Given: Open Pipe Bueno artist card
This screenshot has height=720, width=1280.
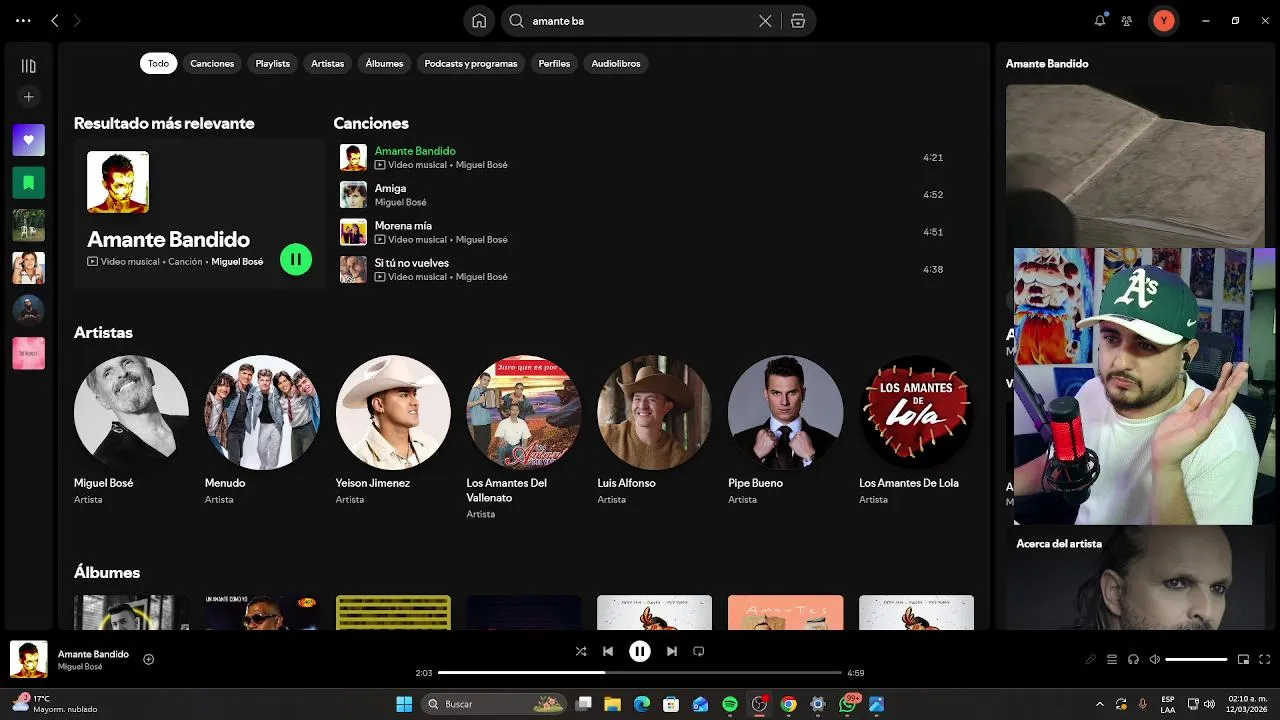Looking at the screenshot, I should (786, 430).
